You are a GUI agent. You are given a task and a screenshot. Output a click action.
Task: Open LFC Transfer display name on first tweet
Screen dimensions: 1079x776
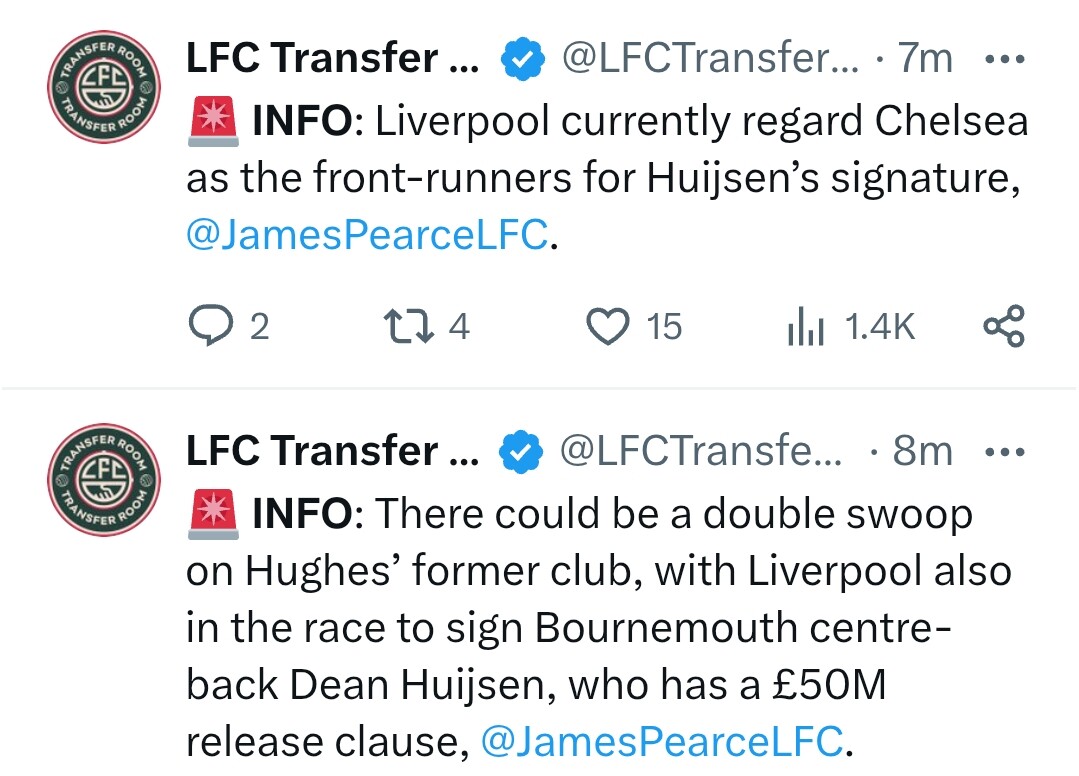[333, 57]
